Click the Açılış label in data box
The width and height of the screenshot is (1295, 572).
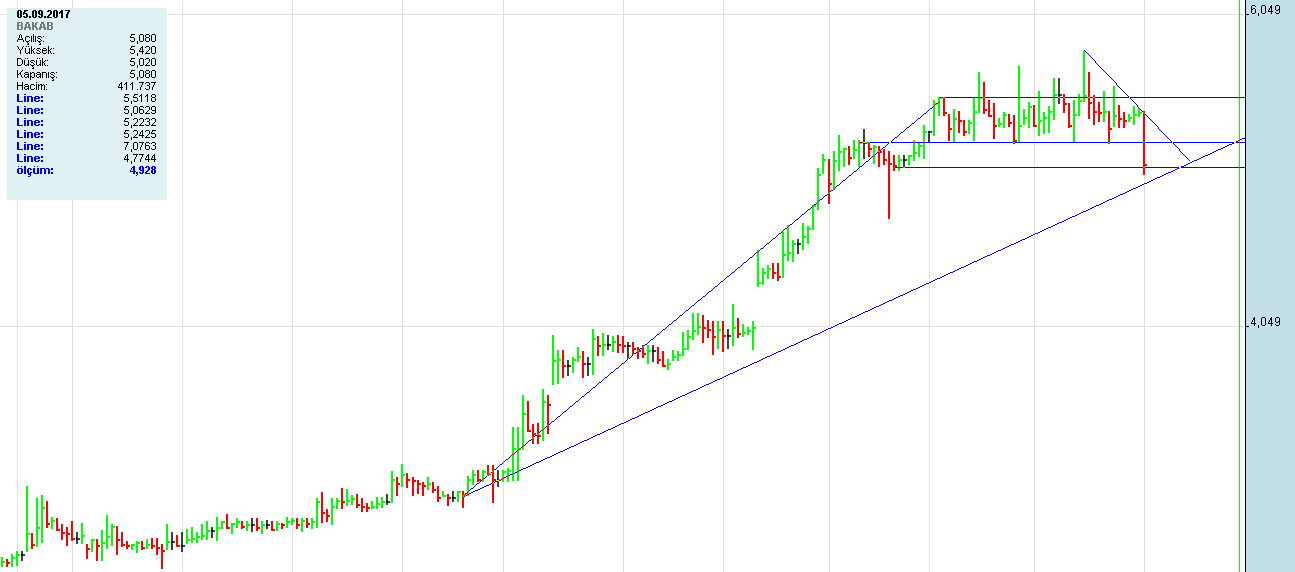[31, 38]
